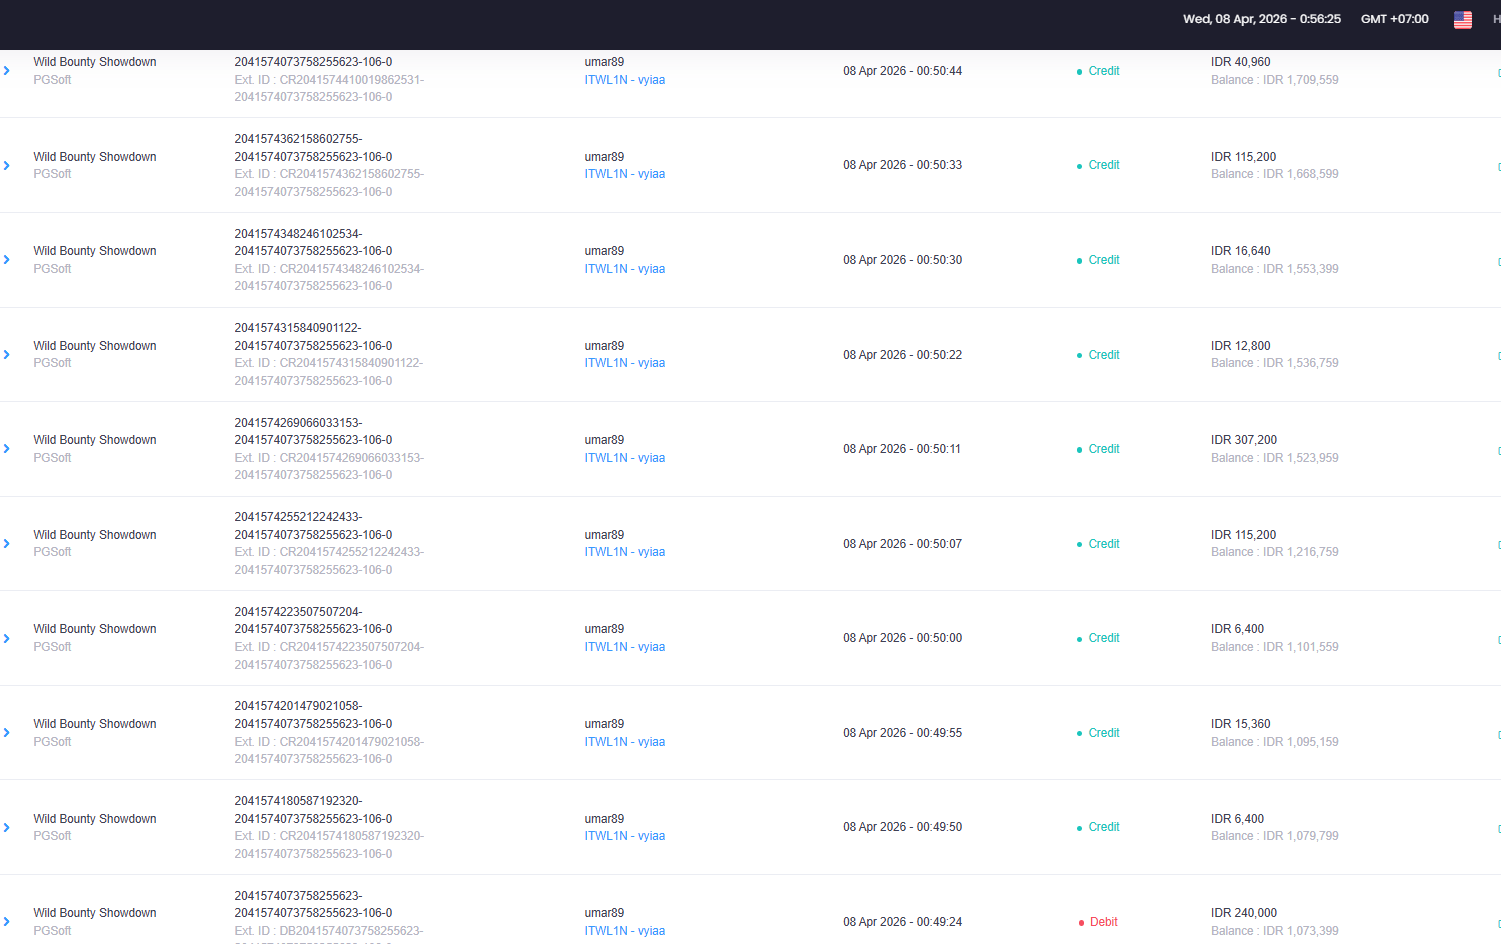Select Credit status in 00:50:33 row
The height and width of the screenshot is (944, 1501).
click(x=1104, y=165)
